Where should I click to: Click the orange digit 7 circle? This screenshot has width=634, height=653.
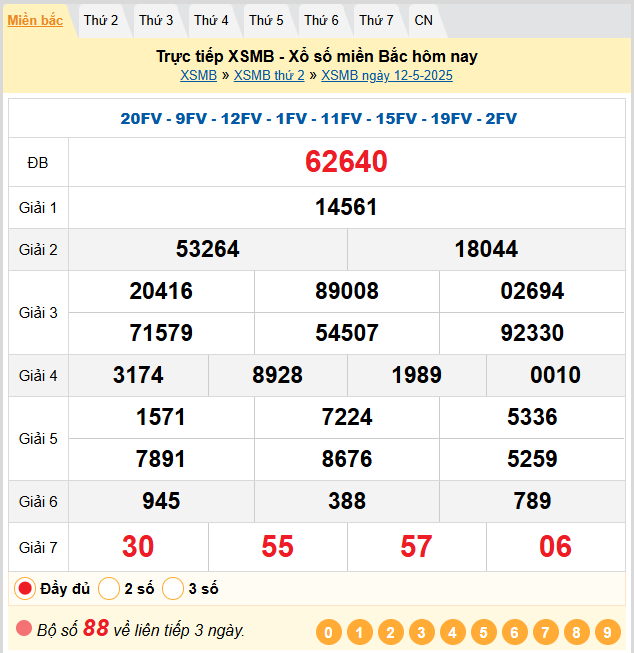pyautogui.click(x=545, y=632)
